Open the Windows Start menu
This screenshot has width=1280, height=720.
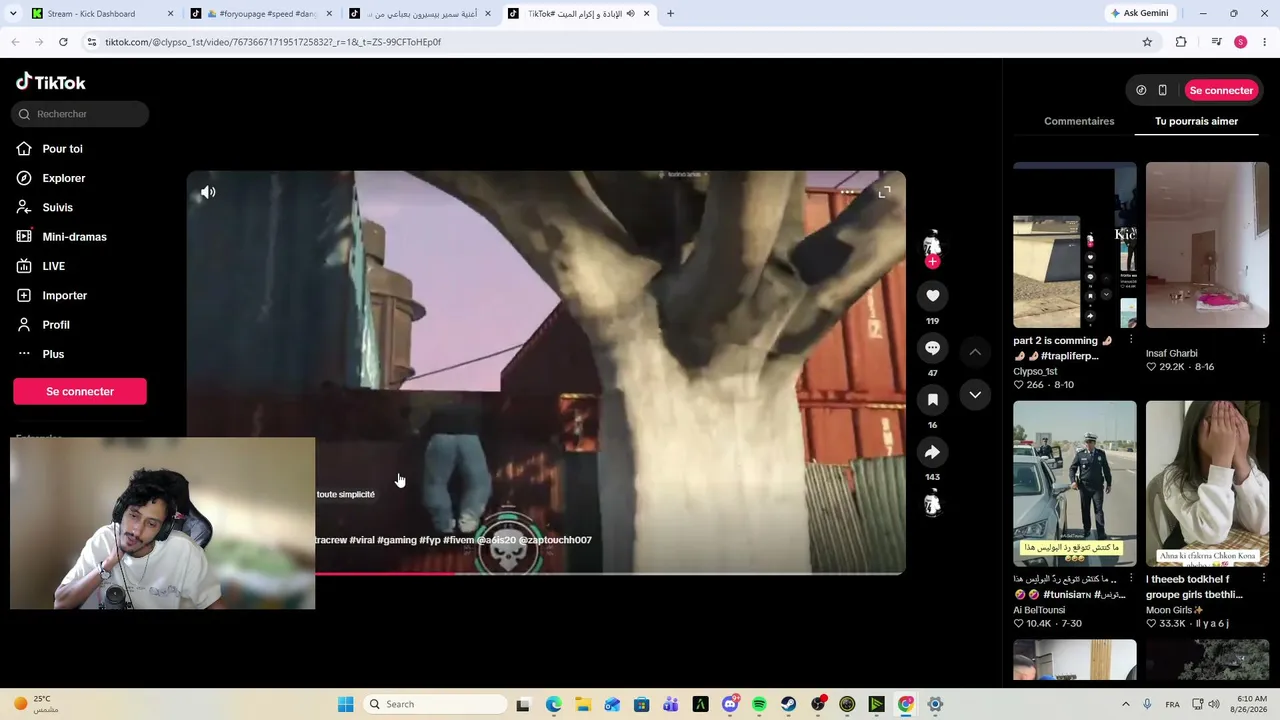pyautogui.click(x=345, y=704)
